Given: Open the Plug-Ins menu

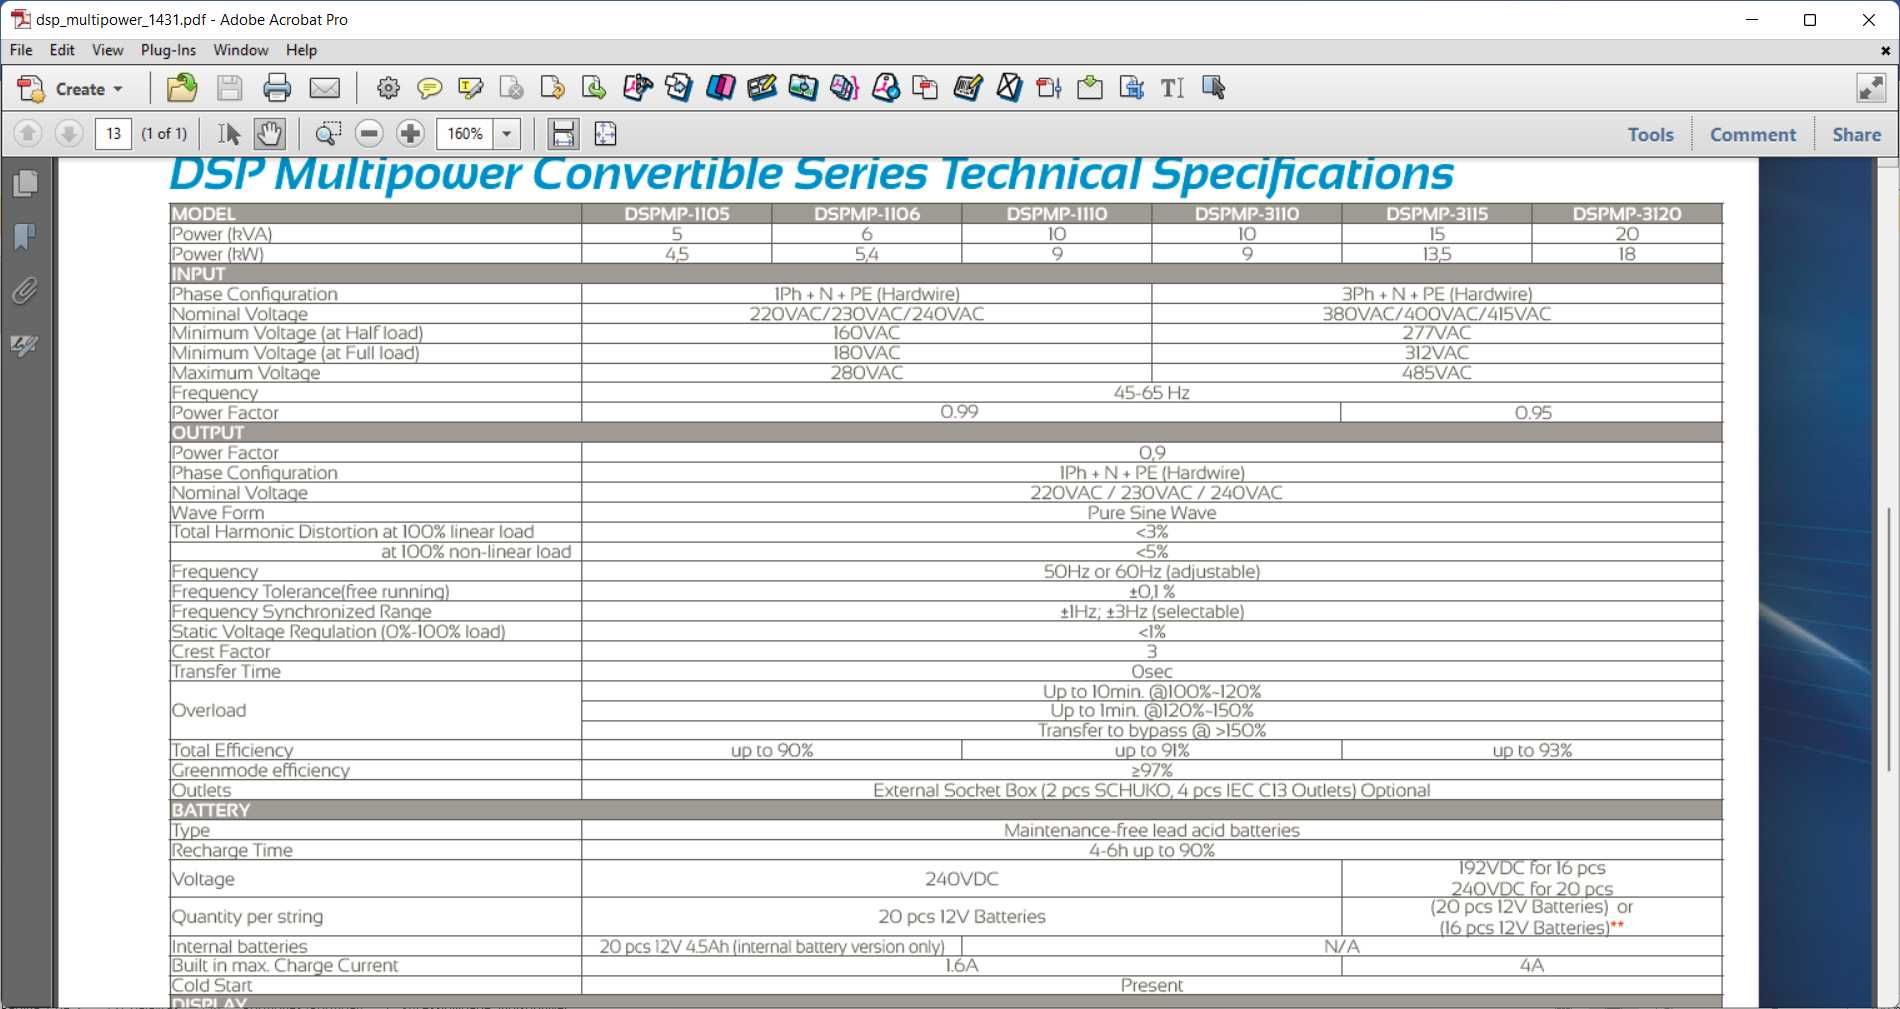Looking at the screenshot, I should click(x=168, y=50).
